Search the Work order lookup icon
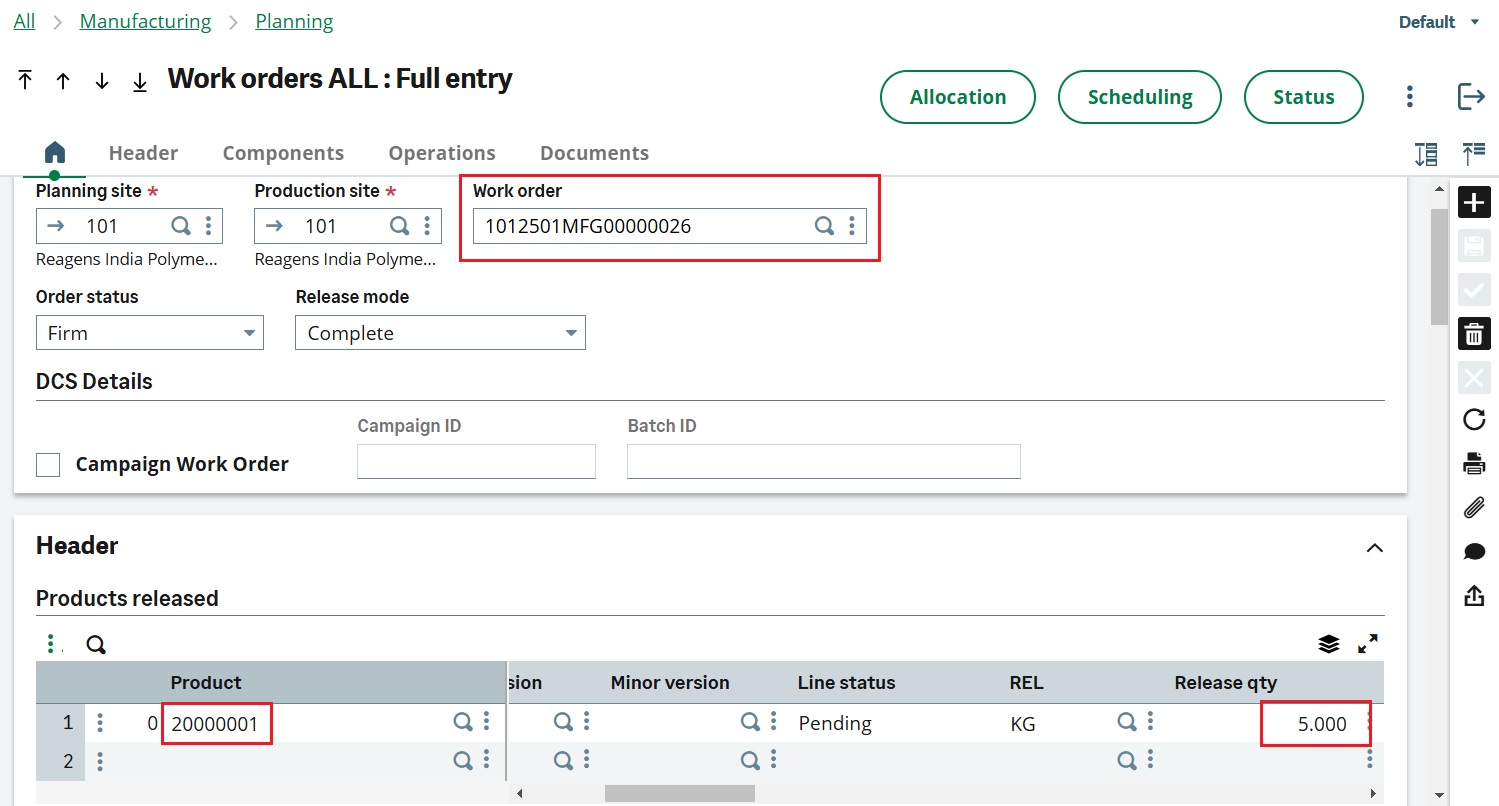Viewport: 1499px width, 806px height. 824,226
